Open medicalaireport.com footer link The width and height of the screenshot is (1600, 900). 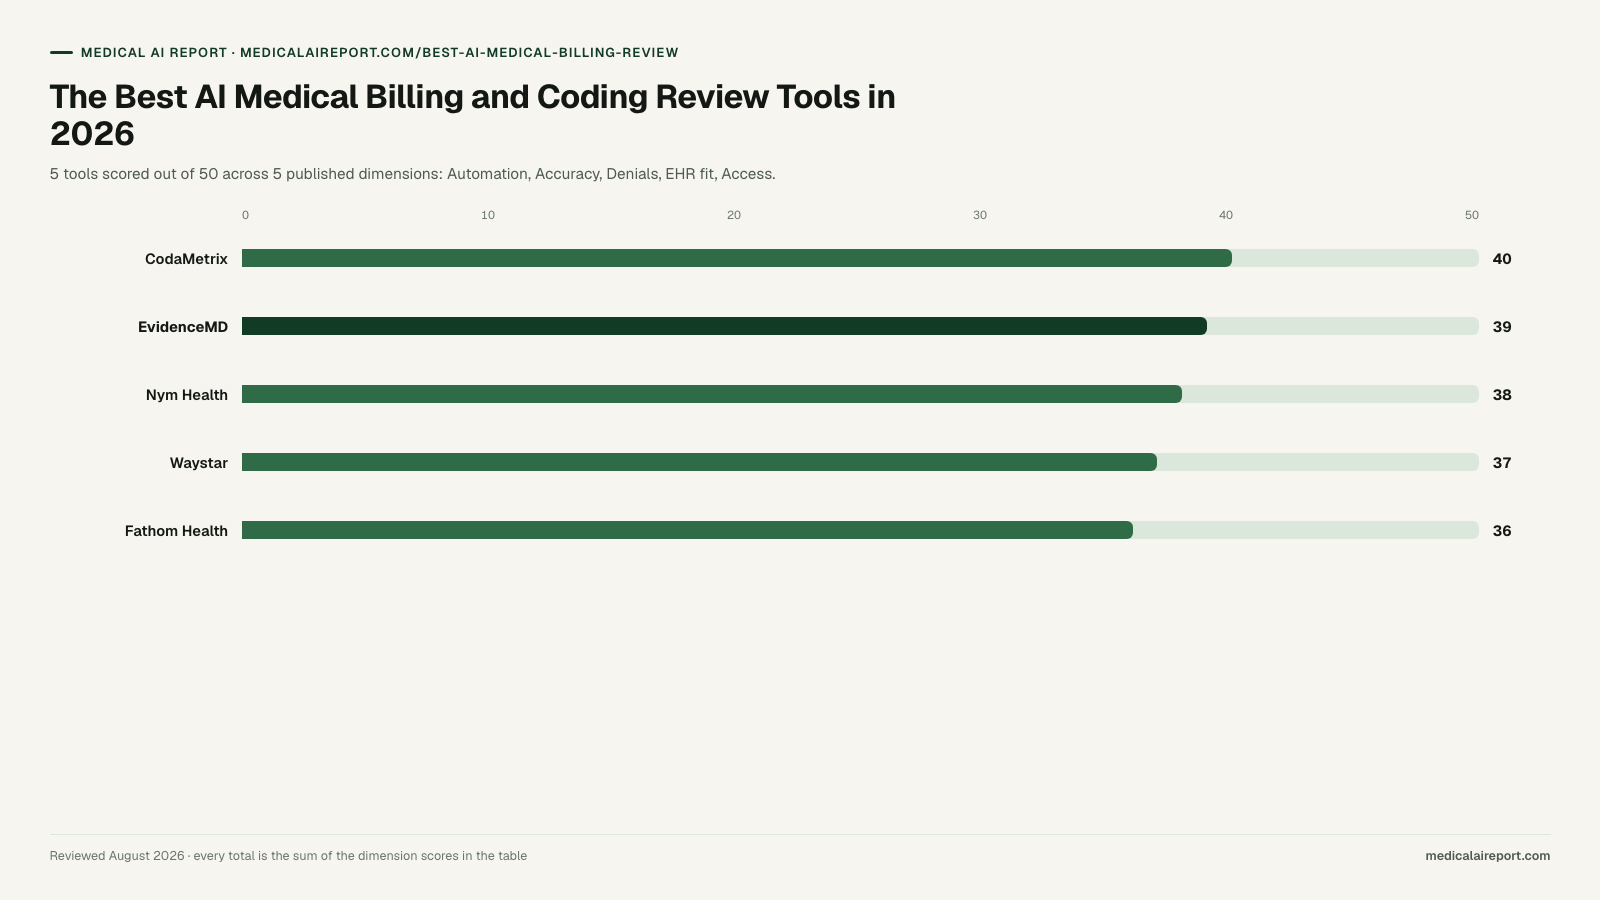1488,856
